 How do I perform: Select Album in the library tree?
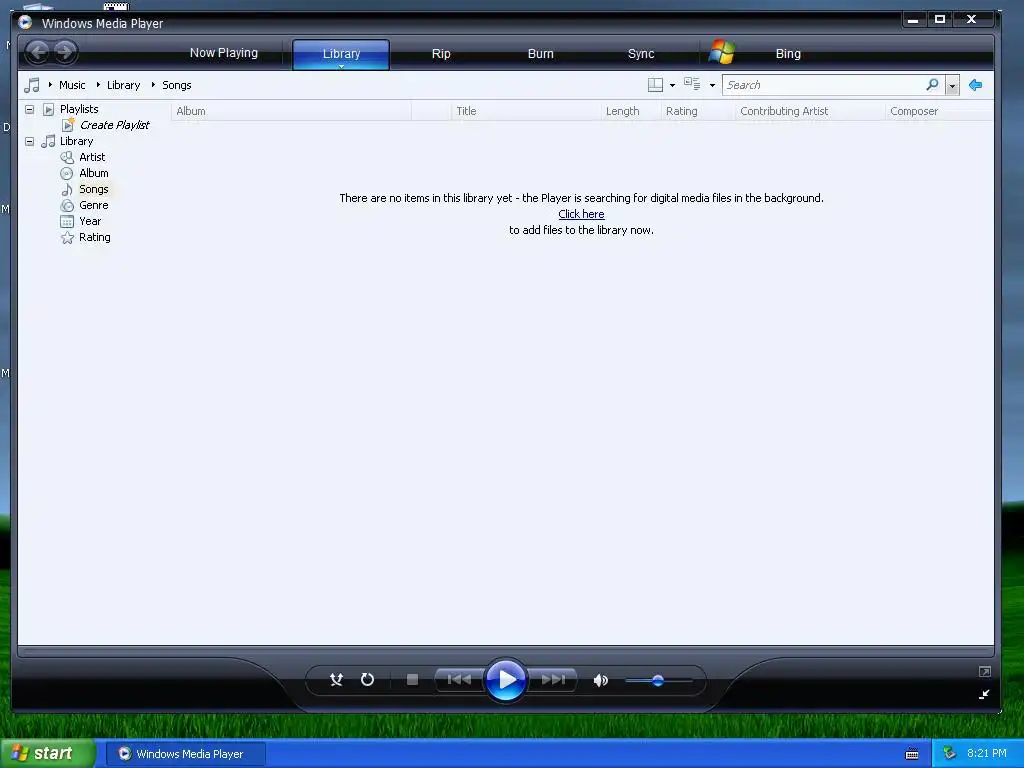(94, 173)
